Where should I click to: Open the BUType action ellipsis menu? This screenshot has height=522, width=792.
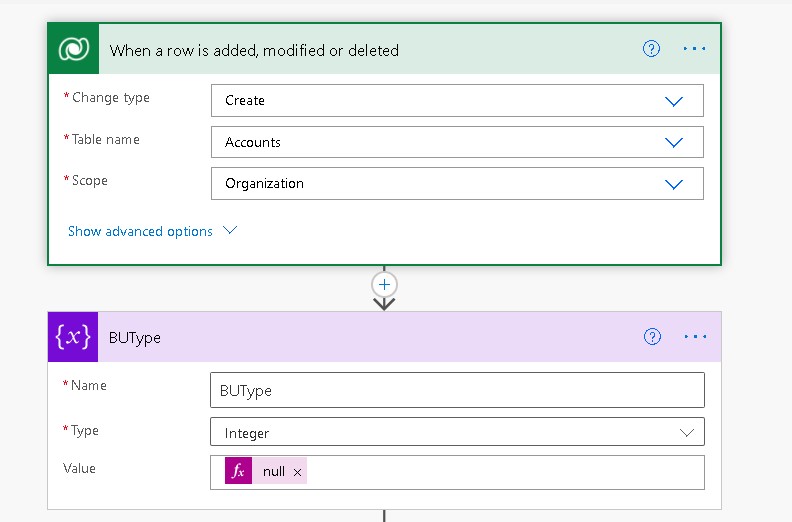tap(695, 337)
